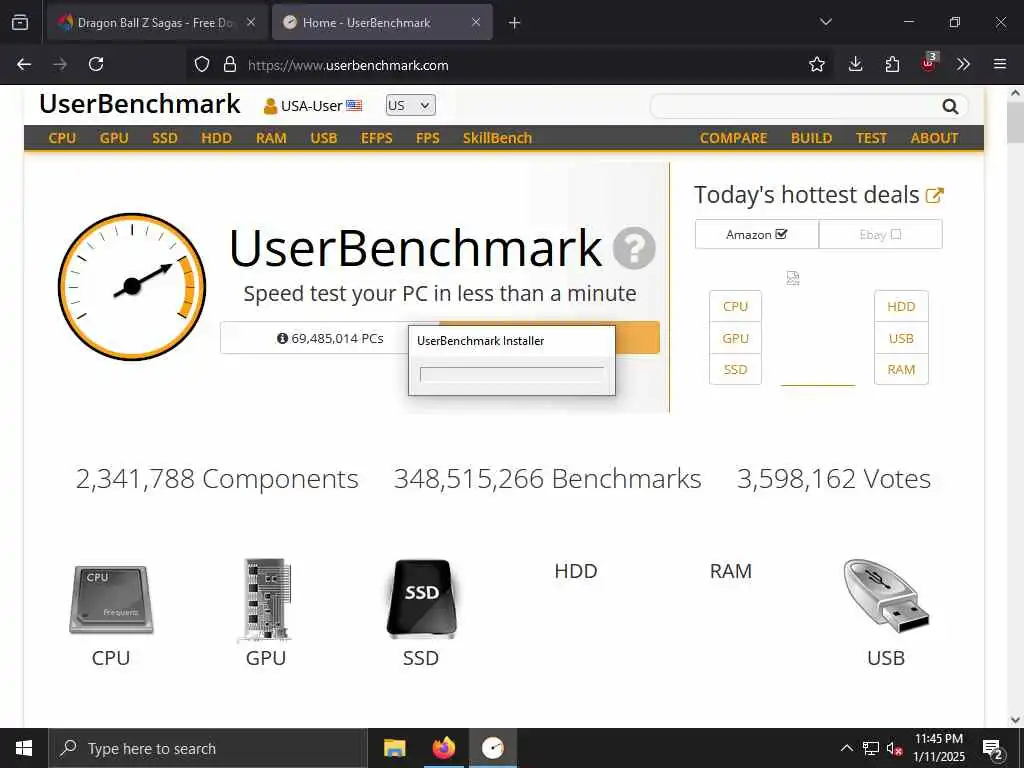Check the Ebay deals checkbox
Viewport: 1024px width, 768px height.
(896, 234)
